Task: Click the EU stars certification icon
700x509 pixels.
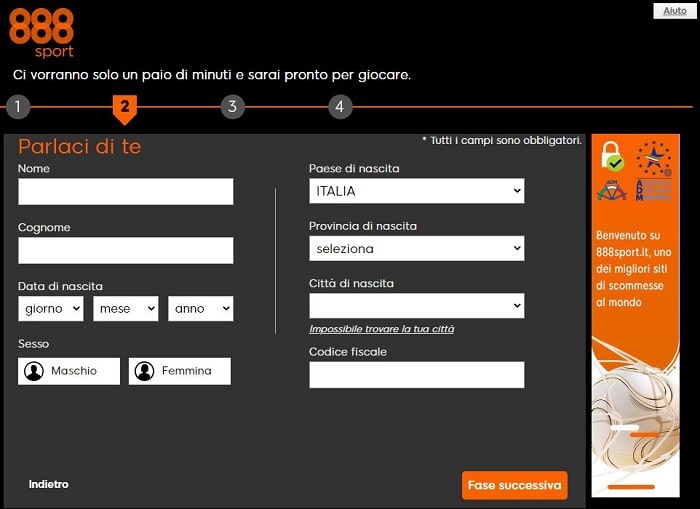Action: click(654, 158)
